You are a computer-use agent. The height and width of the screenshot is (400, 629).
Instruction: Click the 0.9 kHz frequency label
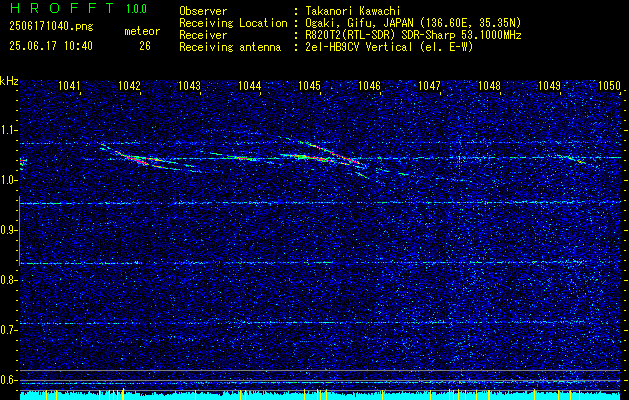tap(8, 230)
